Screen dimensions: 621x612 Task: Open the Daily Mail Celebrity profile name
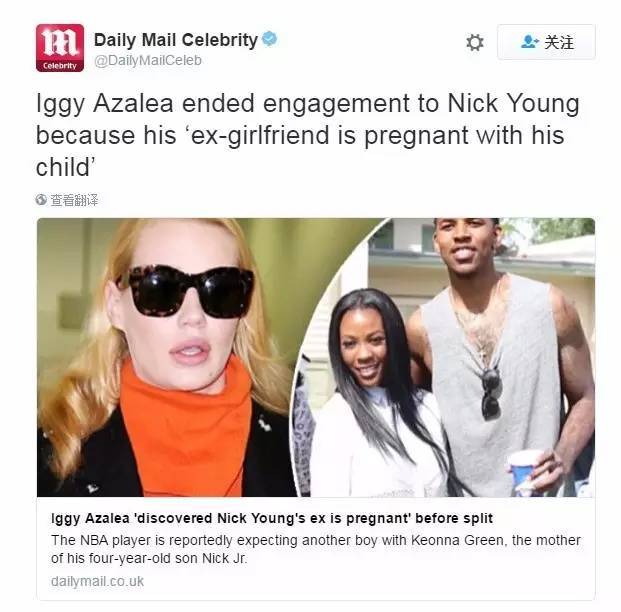tap(176, 40)
